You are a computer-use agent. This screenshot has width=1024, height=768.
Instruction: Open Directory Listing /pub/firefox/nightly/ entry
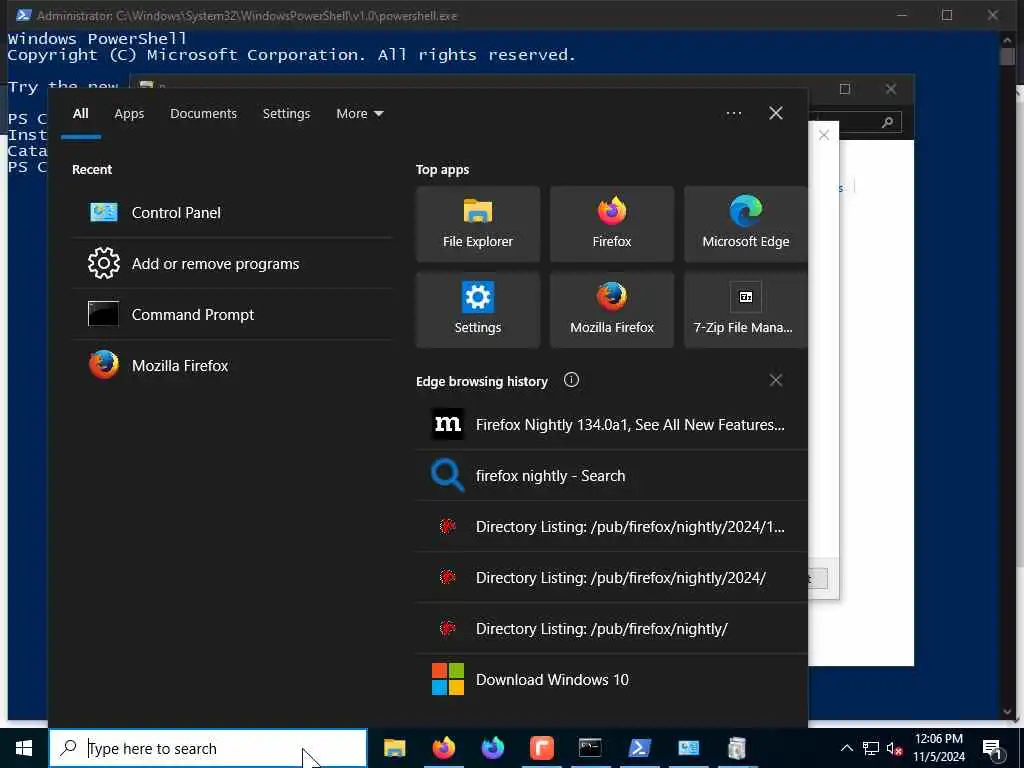(x=612, y=628)
